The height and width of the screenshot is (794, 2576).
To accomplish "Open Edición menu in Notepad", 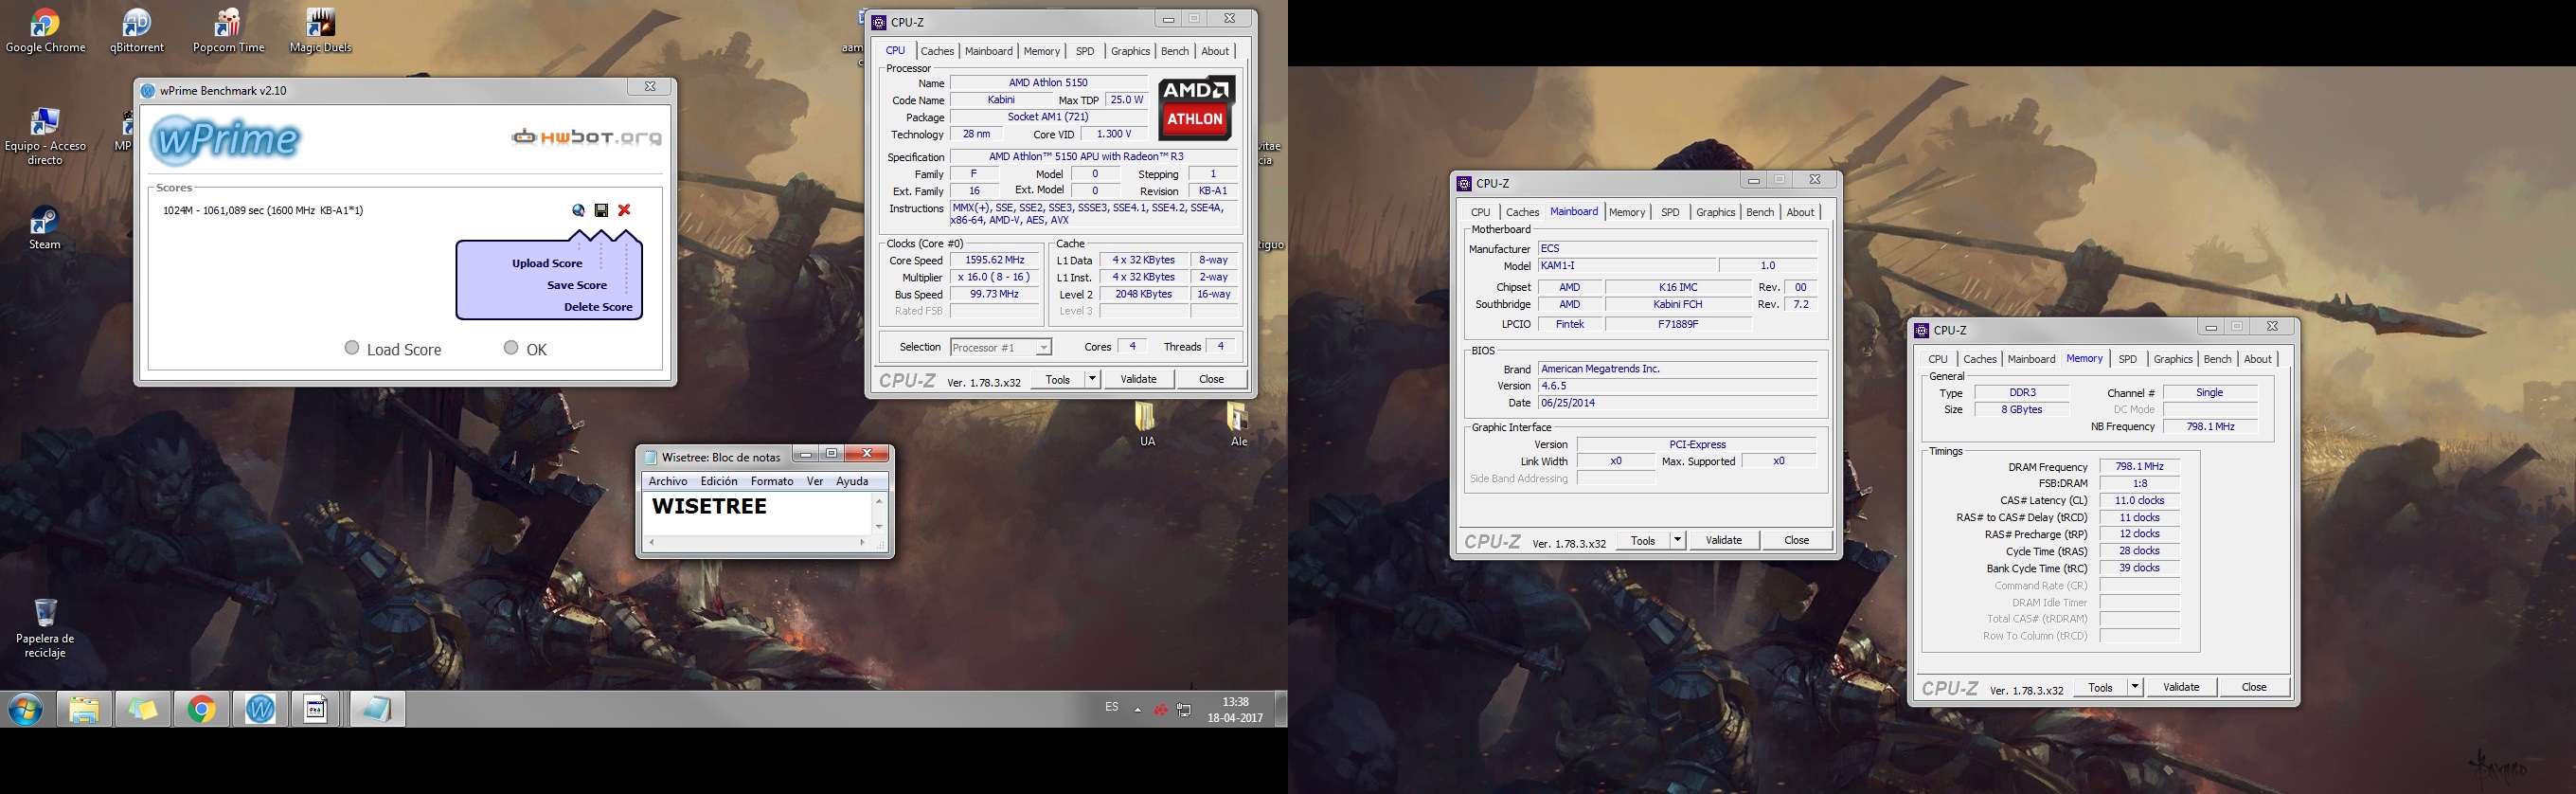I will click(719, 481).
